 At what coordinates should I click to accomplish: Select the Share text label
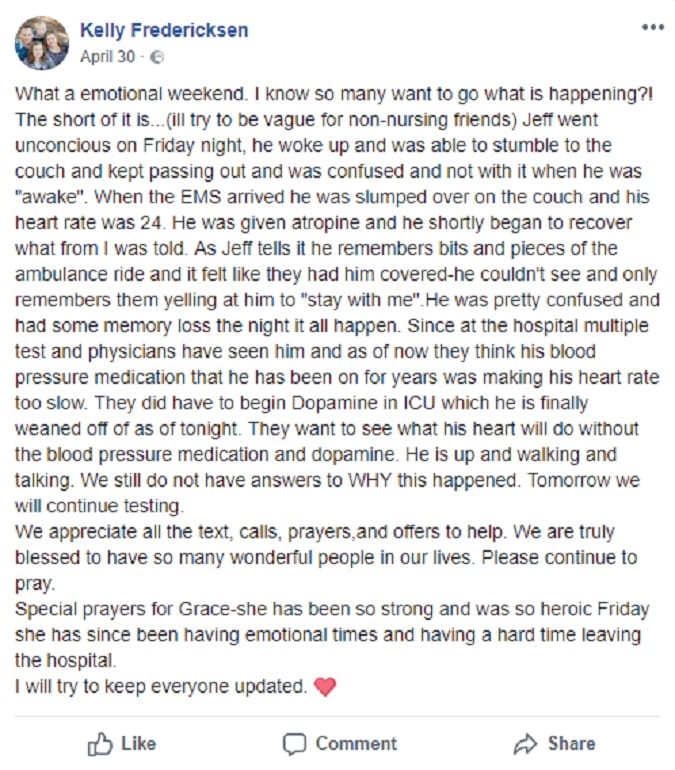(571, 743)
